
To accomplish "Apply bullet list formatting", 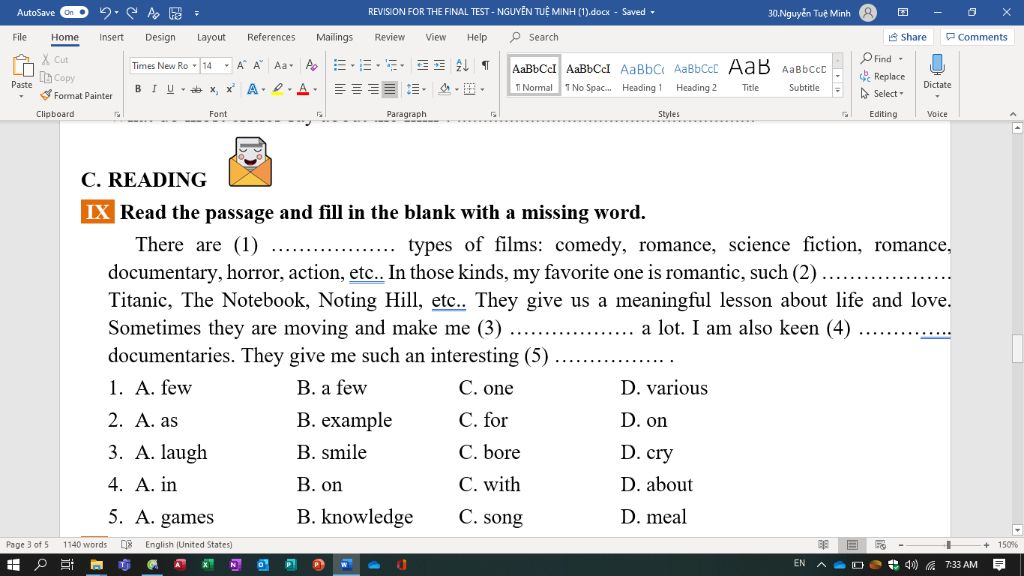I will 339,65.
